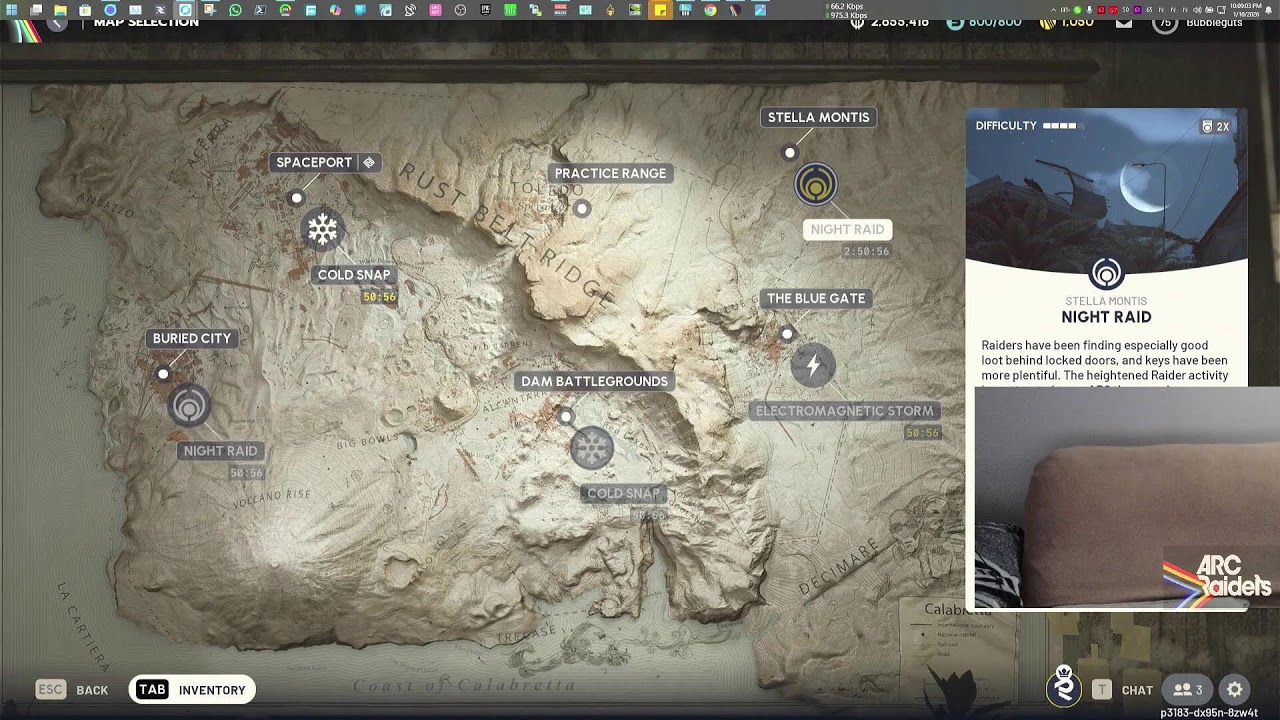Click the Night Raid tag under Stella Montis
1280x720 pixels.
tap(847, 229)
